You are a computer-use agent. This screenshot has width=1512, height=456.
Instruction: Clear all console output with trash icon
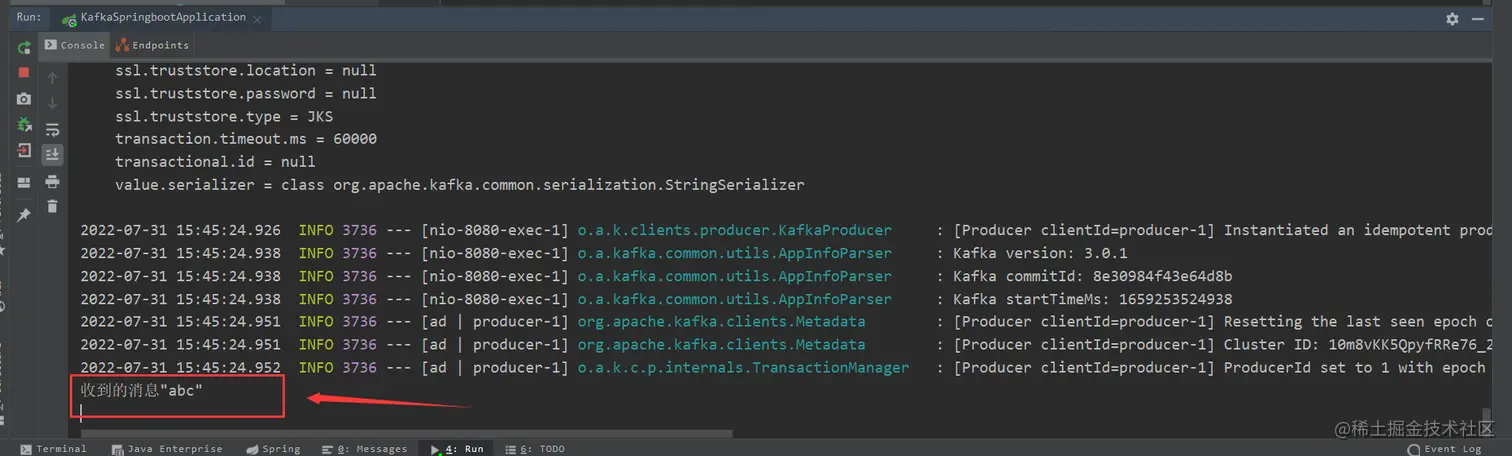pyautogui.click(x=52, y=207)
